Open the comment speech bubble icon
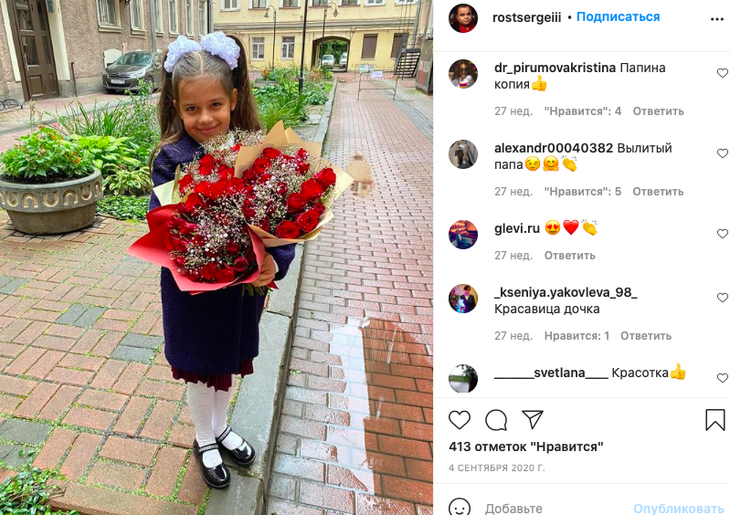This screenshot has width=730, height=515. tap(496, 420)
